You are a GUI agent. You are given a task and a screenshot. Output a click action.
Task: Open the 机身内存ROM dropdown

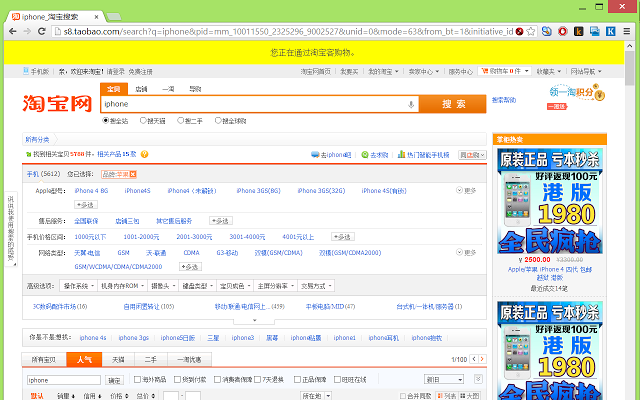point(122,286)
